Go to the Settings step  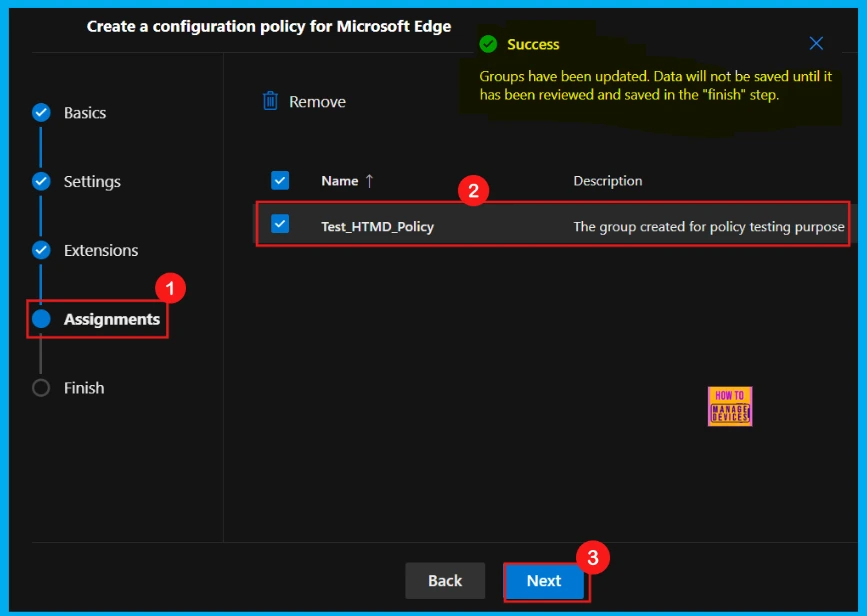92,181
